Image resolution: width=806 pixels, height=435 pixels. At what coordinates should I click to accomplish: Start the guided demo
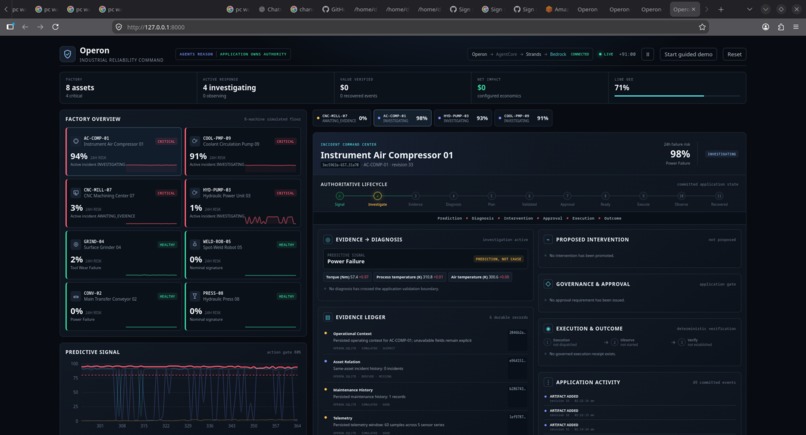coord(688,54)
